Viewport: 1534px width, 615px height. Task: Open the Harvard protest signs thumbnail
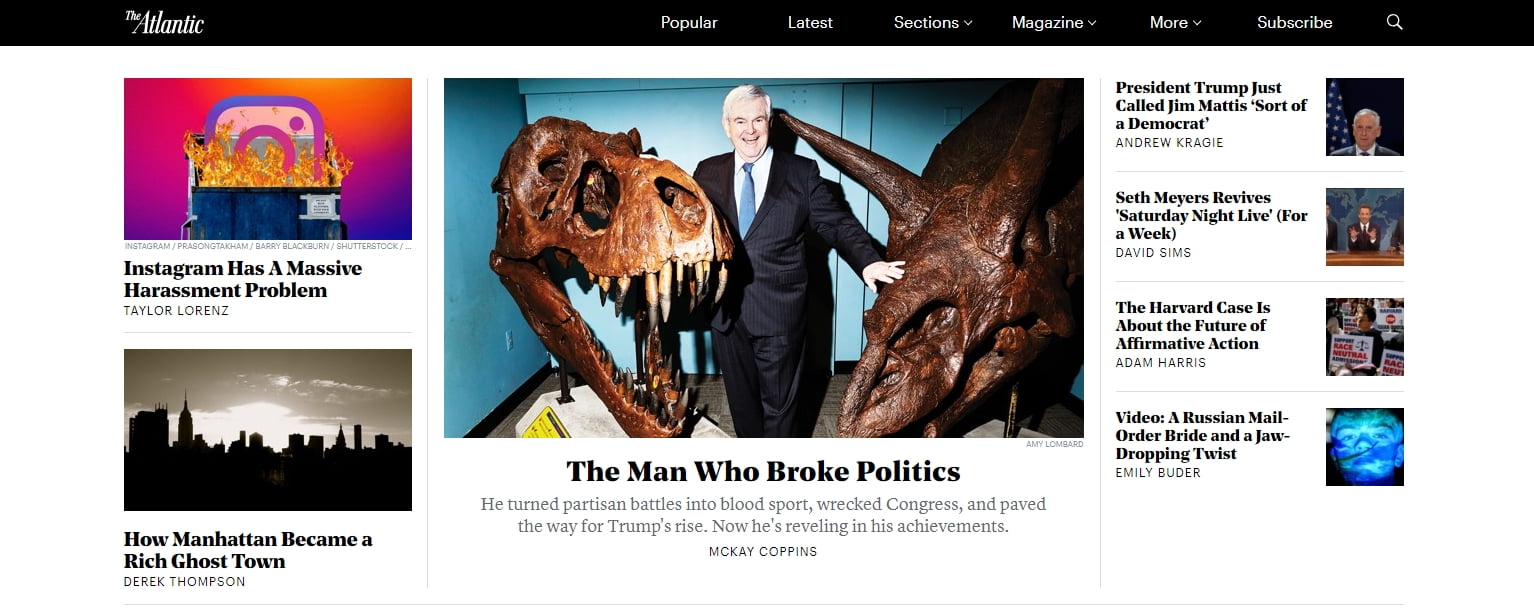tap(1365, 337)
